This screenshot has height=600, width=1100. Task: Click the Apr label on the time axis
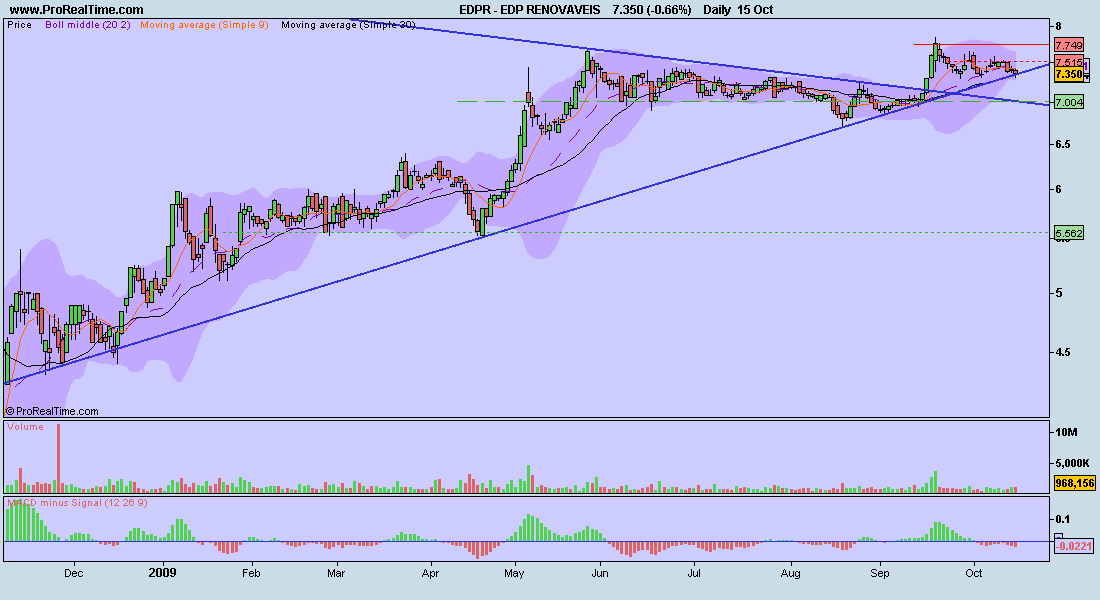click(430, 573)
